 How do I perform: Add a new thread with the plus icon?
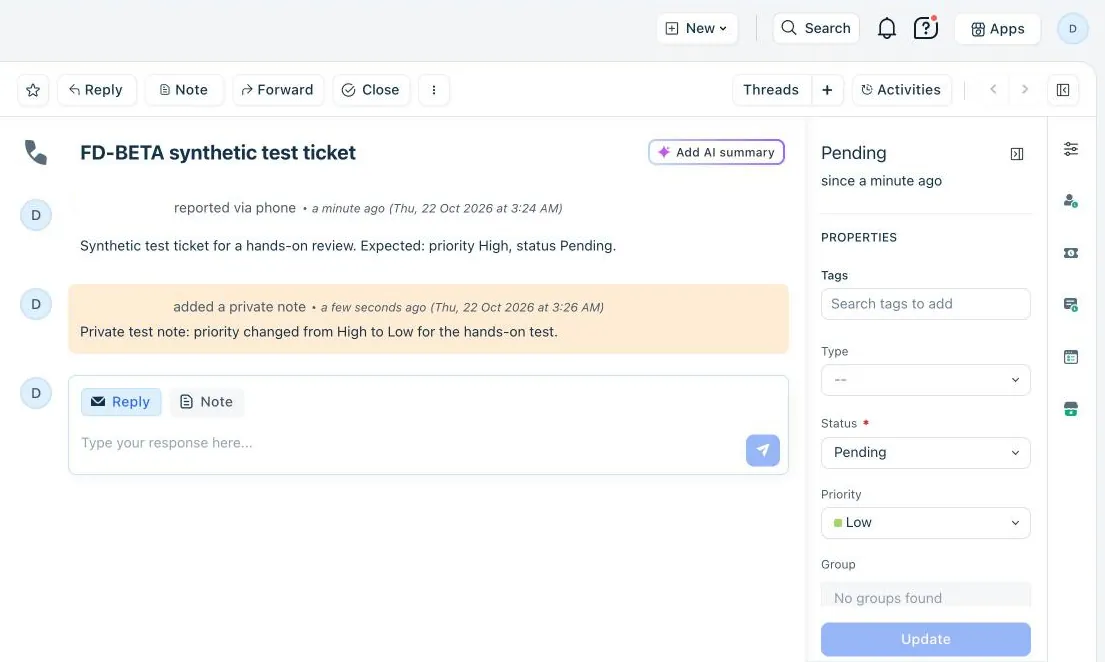[827, 90]
